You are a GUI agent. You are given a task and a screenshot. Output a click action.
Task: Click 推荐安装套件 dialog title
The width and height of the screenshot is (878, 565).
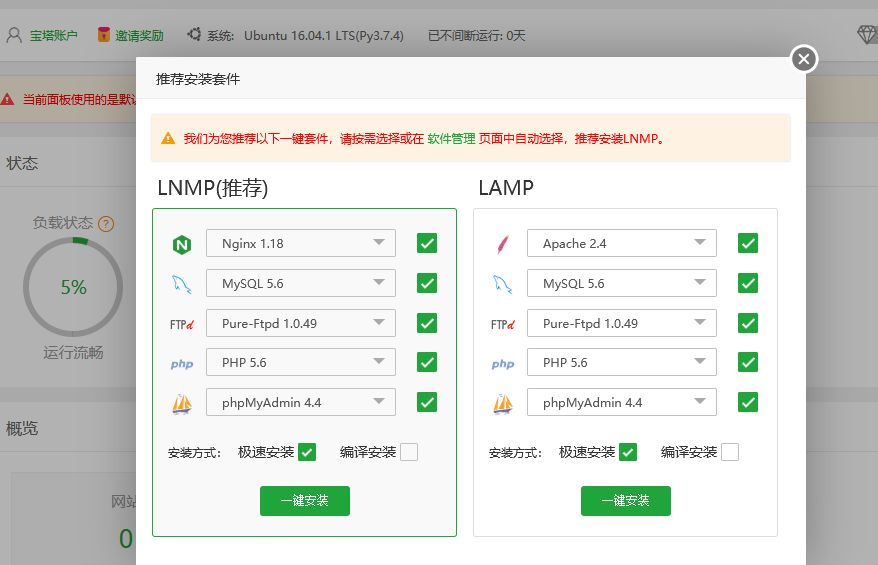pyautogui.click(x=198, y=79)
